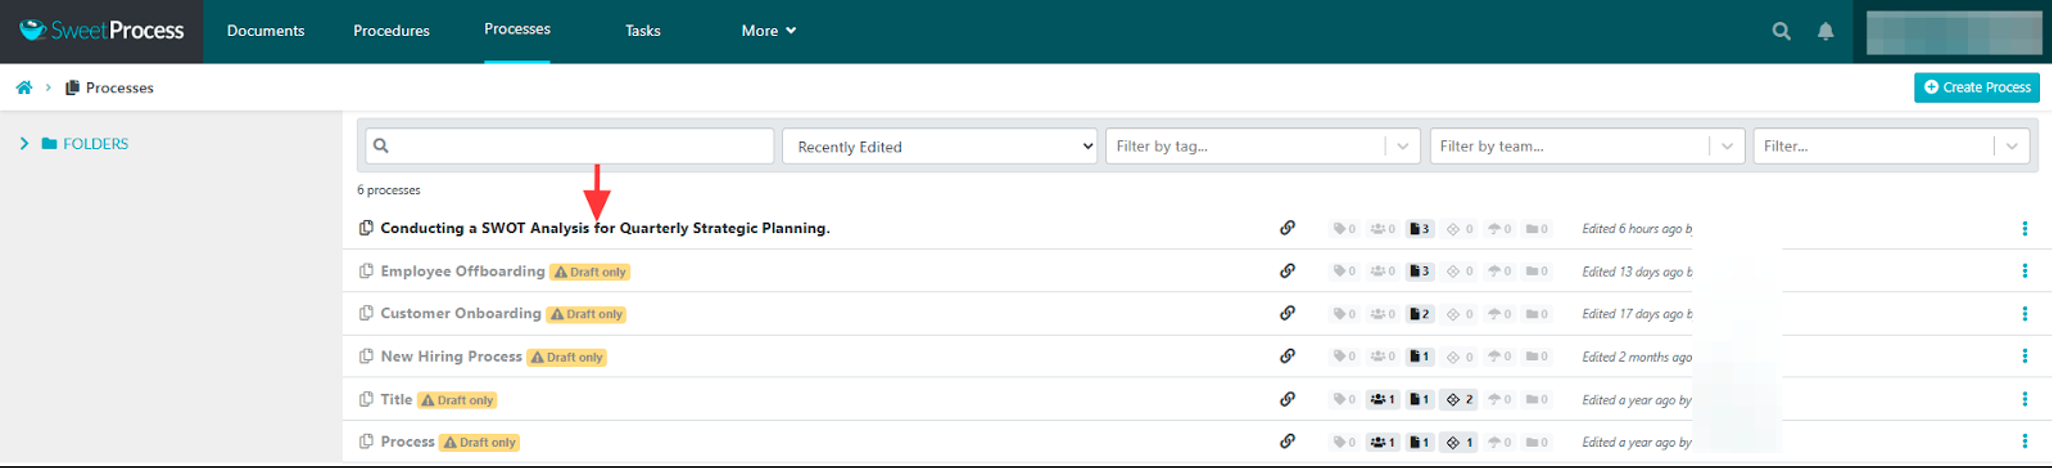The image size is (2052, 468).
Task: Open the Employee Offboarding process
Action: pyautogui.click(x=462, y=271)
